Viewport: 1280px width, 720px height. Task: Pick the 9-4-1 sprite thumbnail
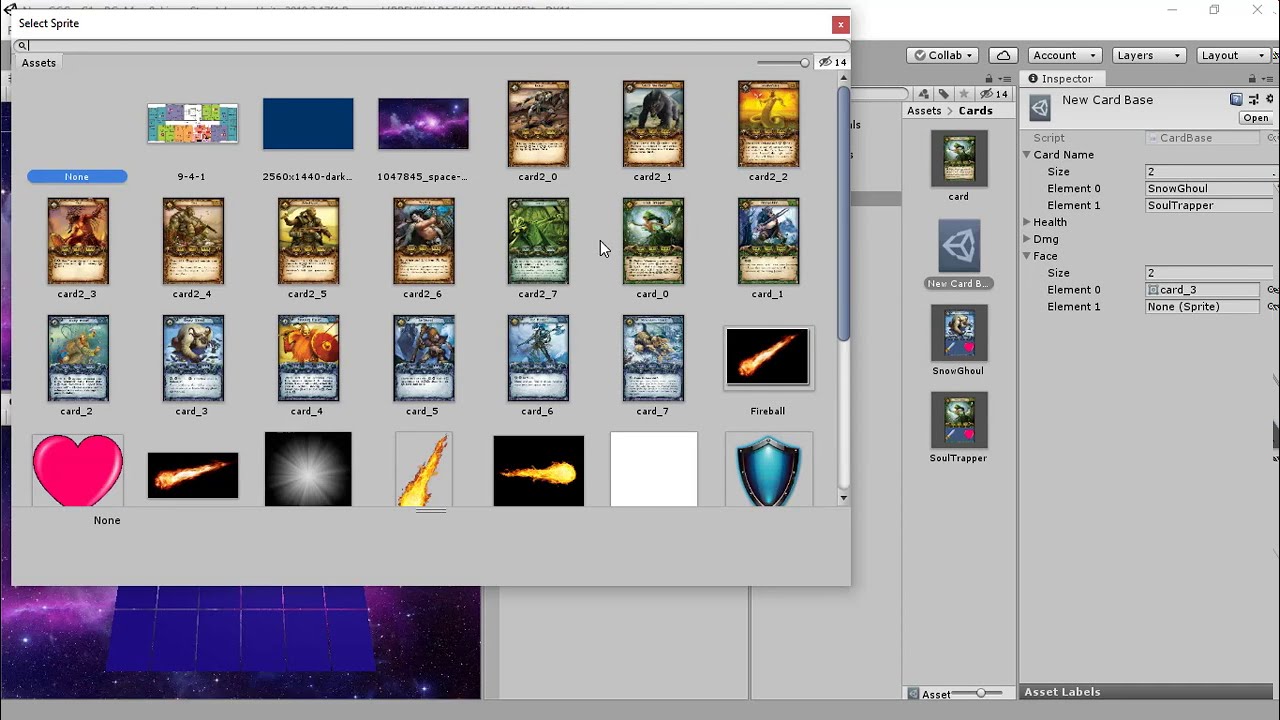(192, 124)
